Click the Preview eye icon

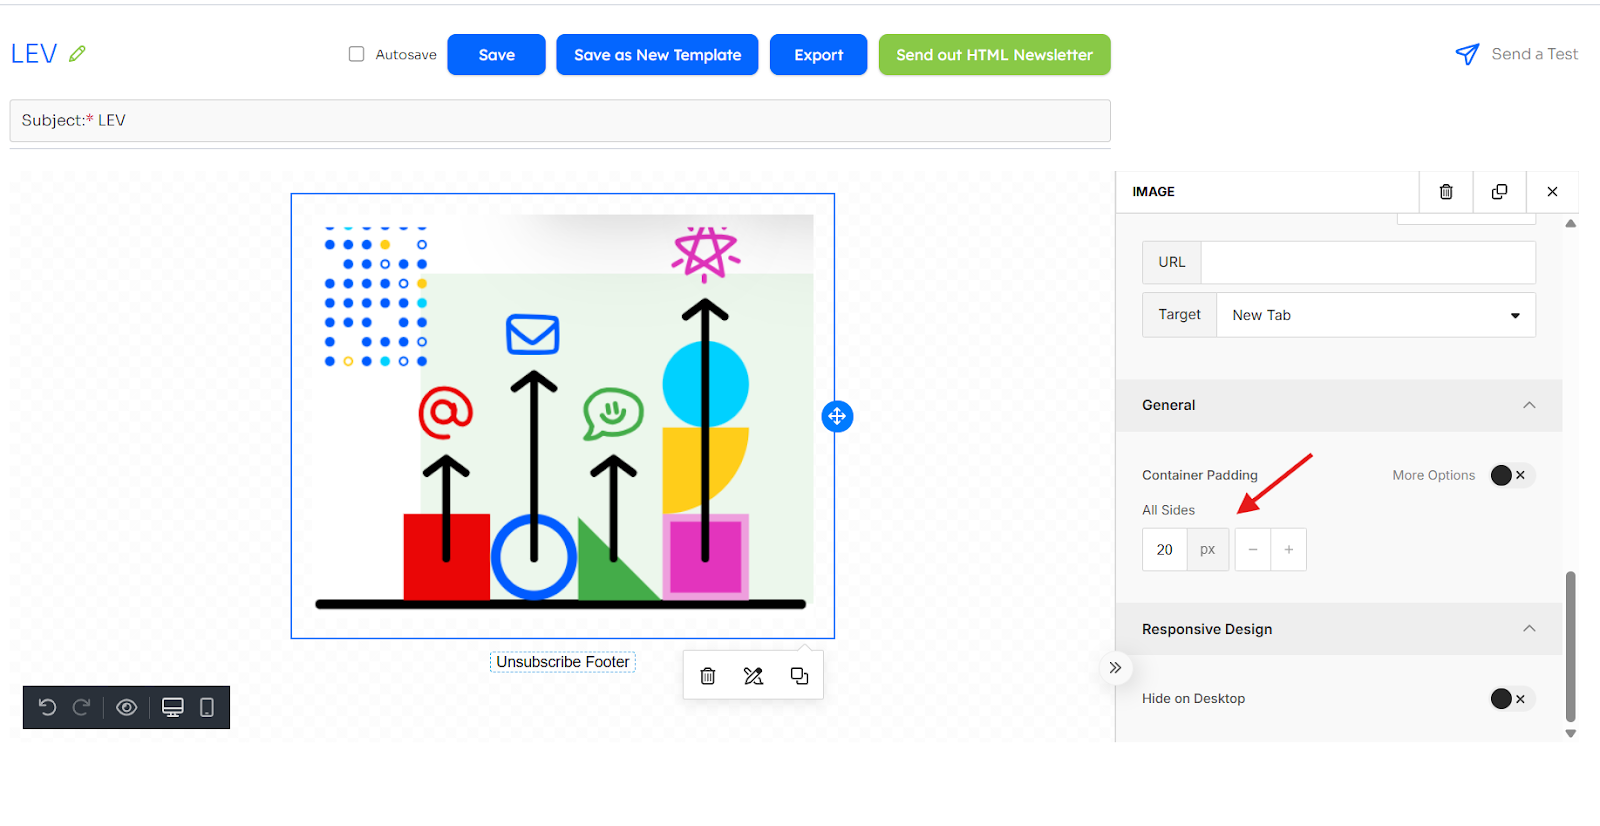click(x=127, y=707)
